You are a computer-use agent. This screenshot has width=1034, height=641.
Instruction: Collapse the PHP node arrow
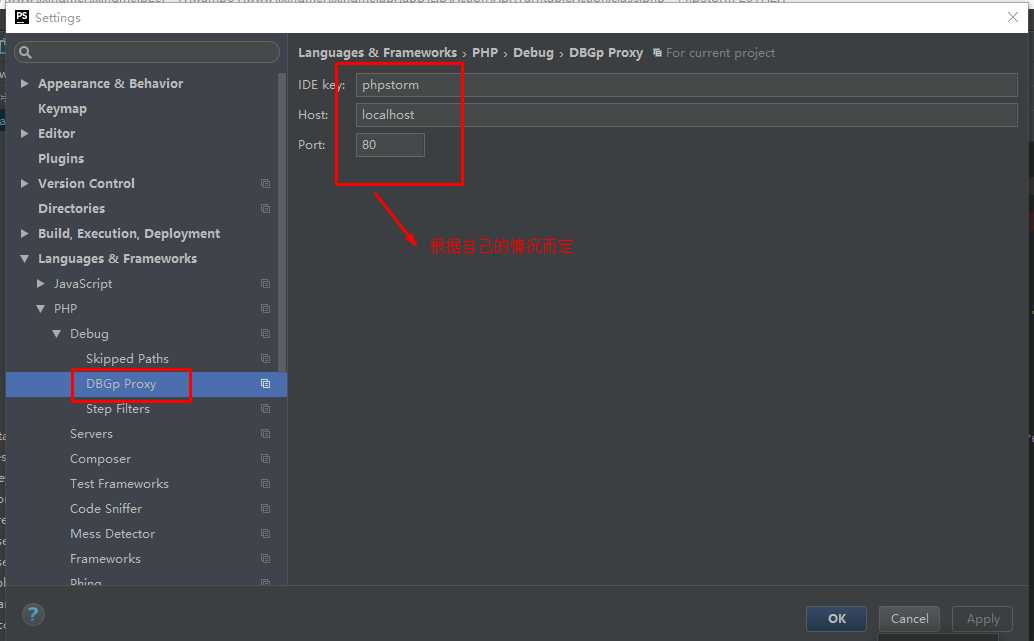(x=41, y=309)
